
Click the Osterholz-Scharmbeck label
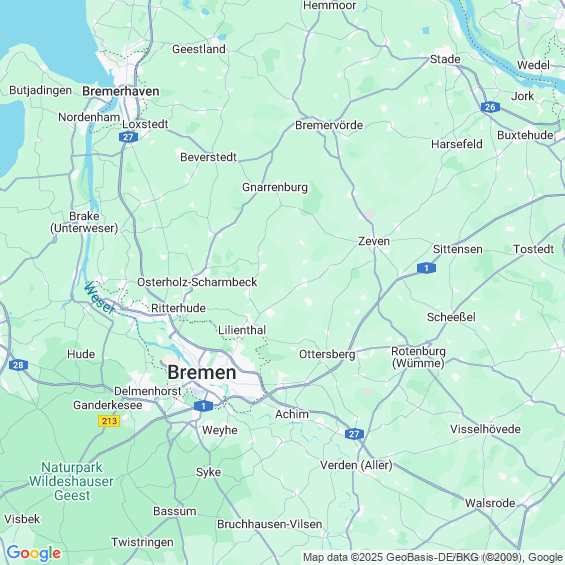click(197, 282)
